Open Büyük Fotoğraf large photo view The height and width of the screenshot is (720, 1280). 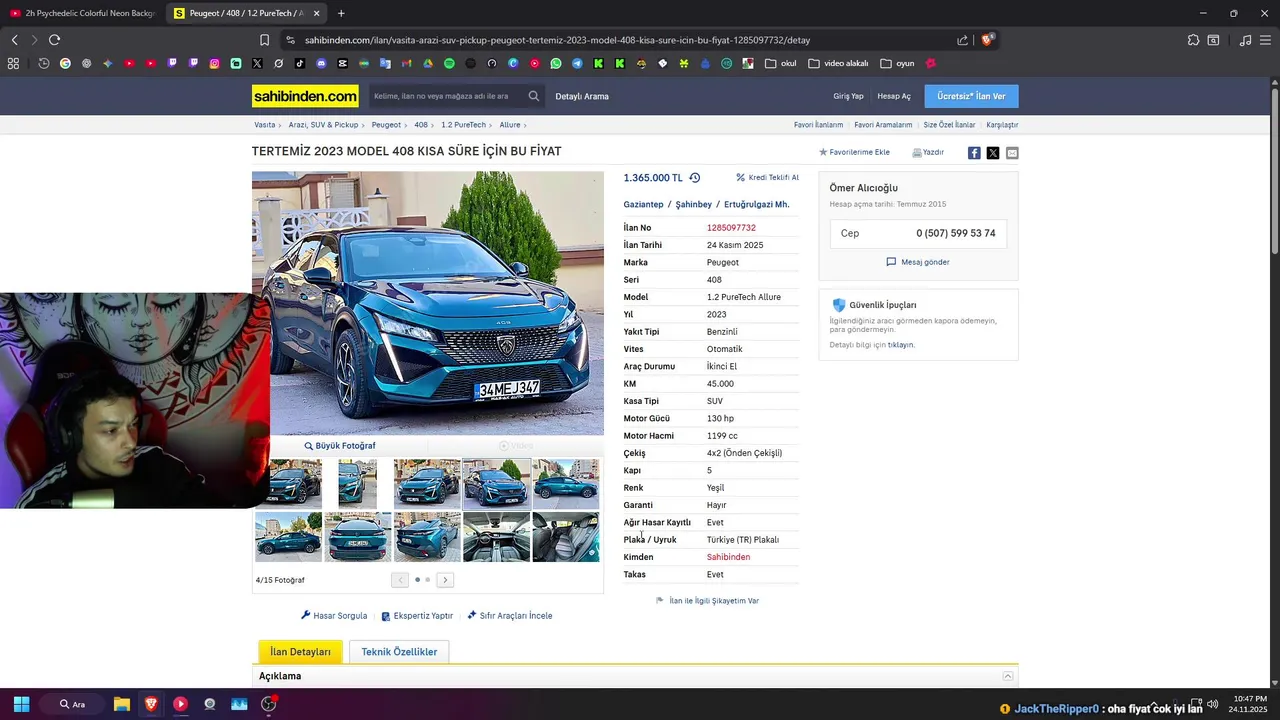click(340, 446)
